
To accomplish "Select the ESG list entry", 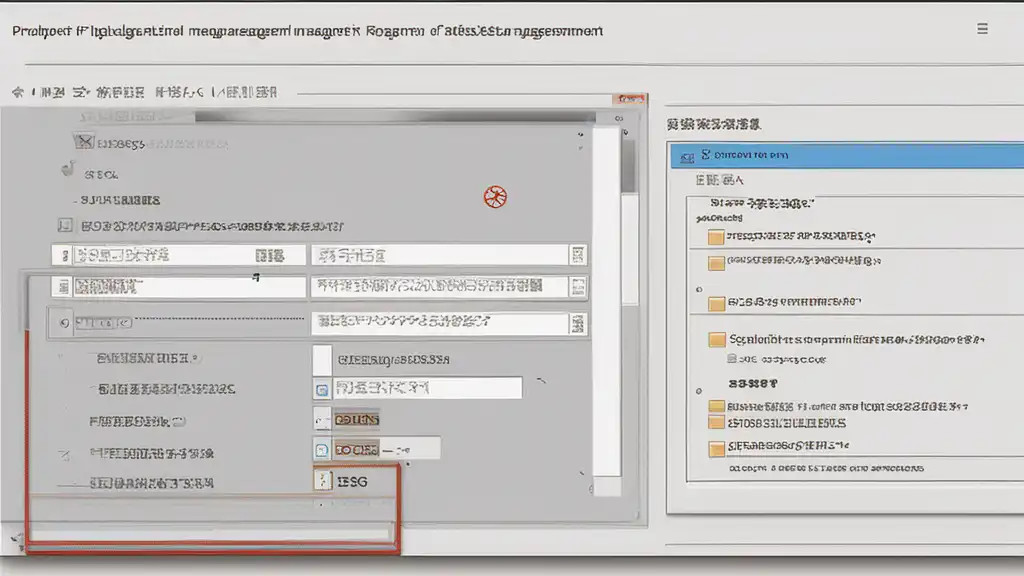I will click(x=353, y=482).
